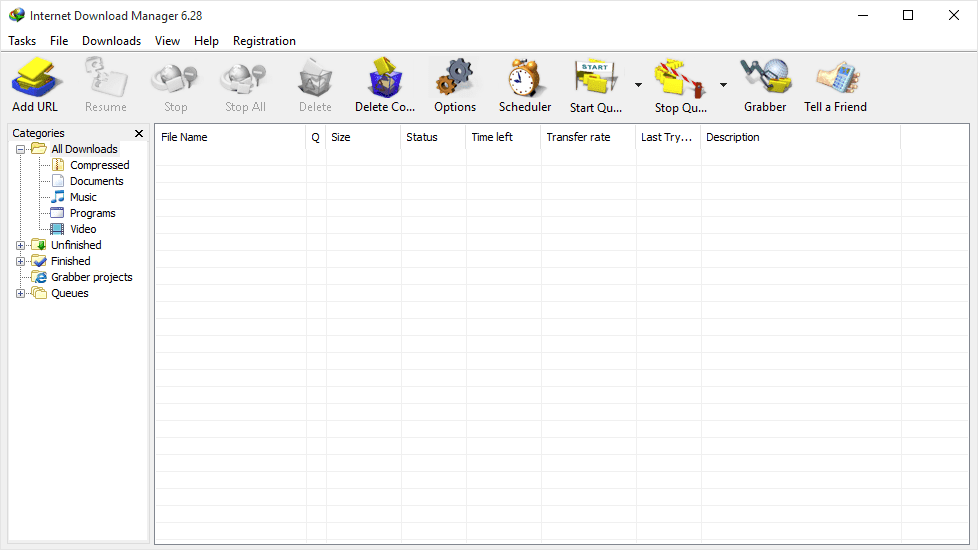Sort by File Name column header
This screenshot has width=978, height=550.
pyautogui.click(x=230, y=137)
